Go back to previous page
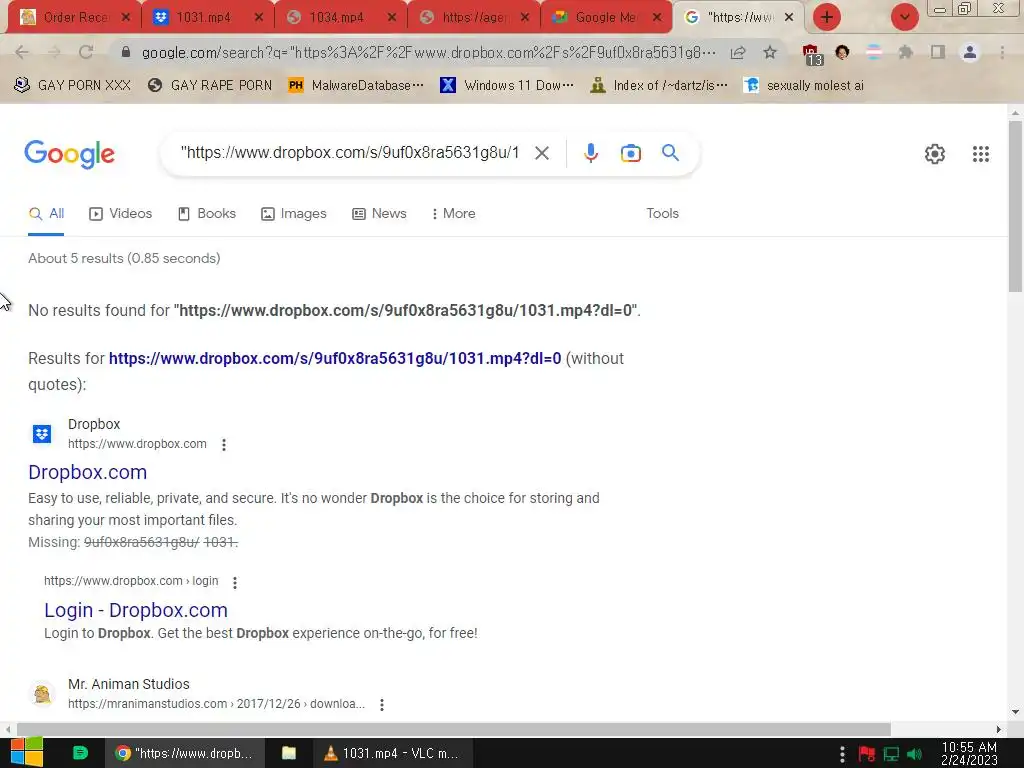Viewport: 1024px width, 768px height. point(22,52)
